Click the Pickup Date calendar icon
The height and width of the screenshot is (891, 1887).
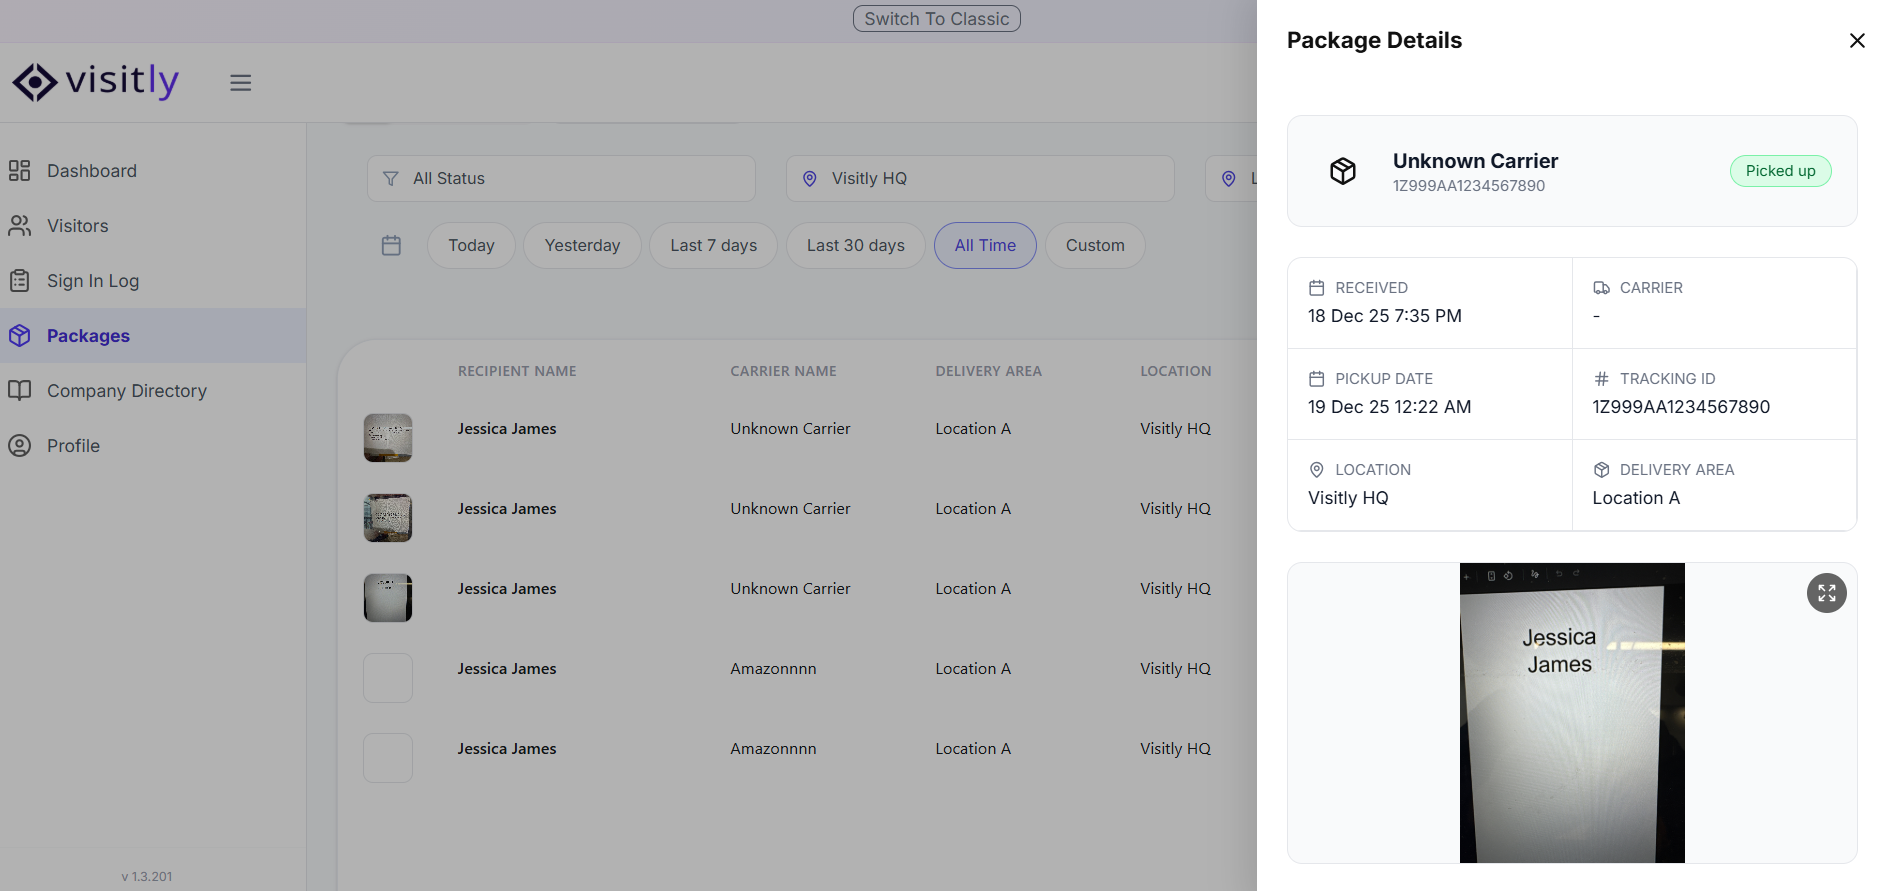(1317, 379)
